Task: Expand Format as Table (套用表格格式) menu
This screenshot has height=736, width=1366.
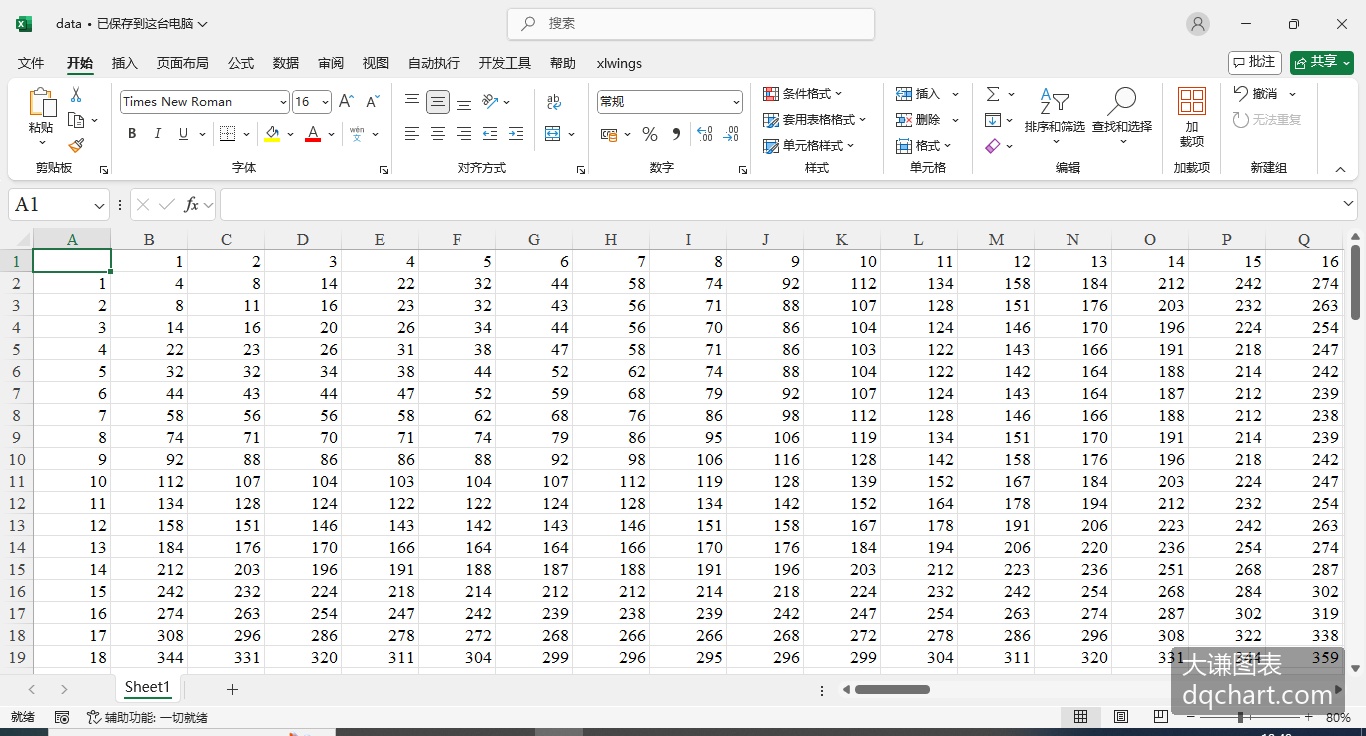Action: (x=815, y=120)
